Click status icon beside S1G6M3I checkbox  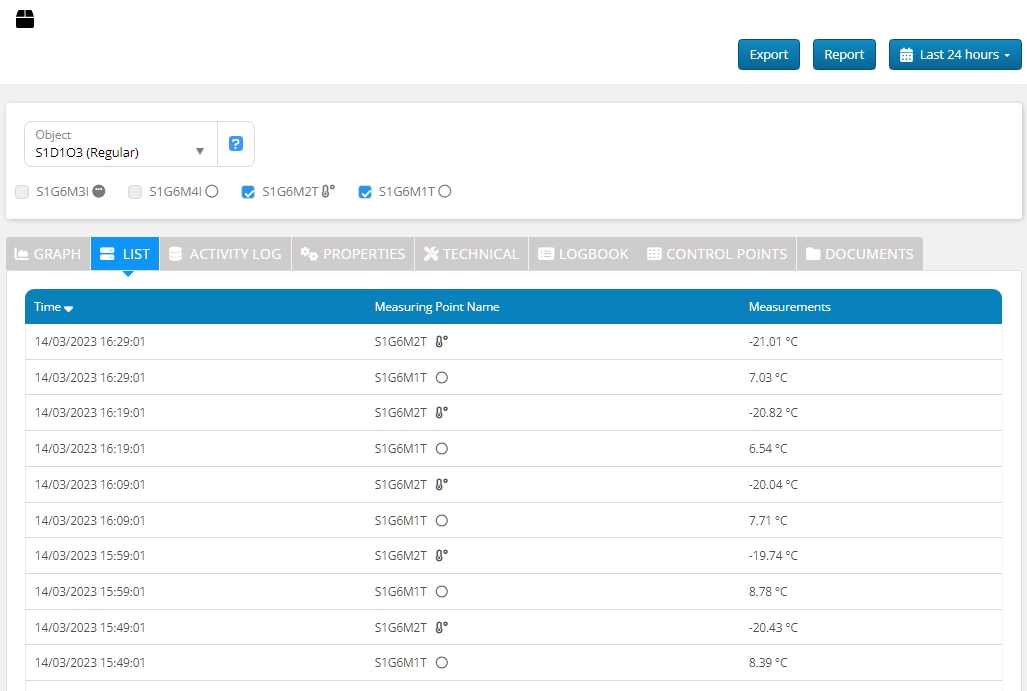tap(99, 192)
